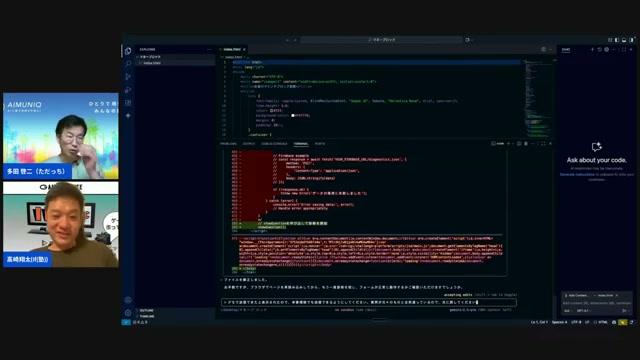
Task: Click the editor split icon above the minimap
Action: click(544, 49)
